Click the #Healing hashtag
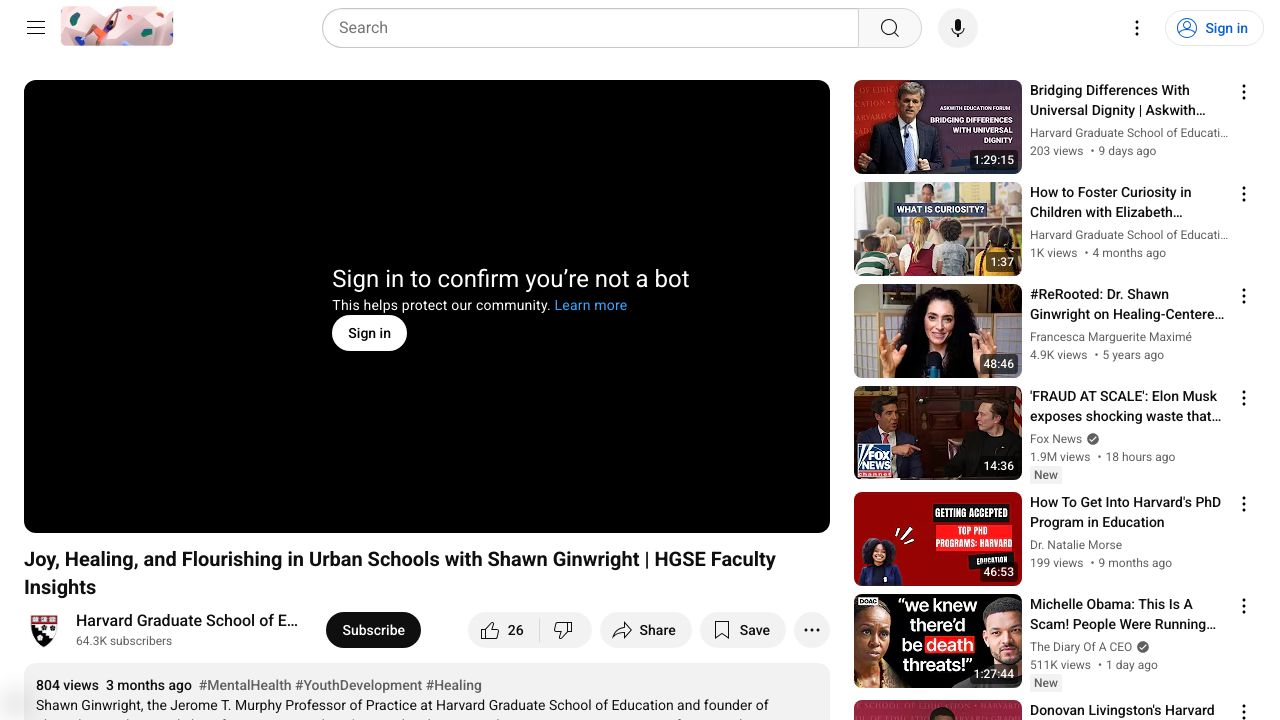 point(454,685)
